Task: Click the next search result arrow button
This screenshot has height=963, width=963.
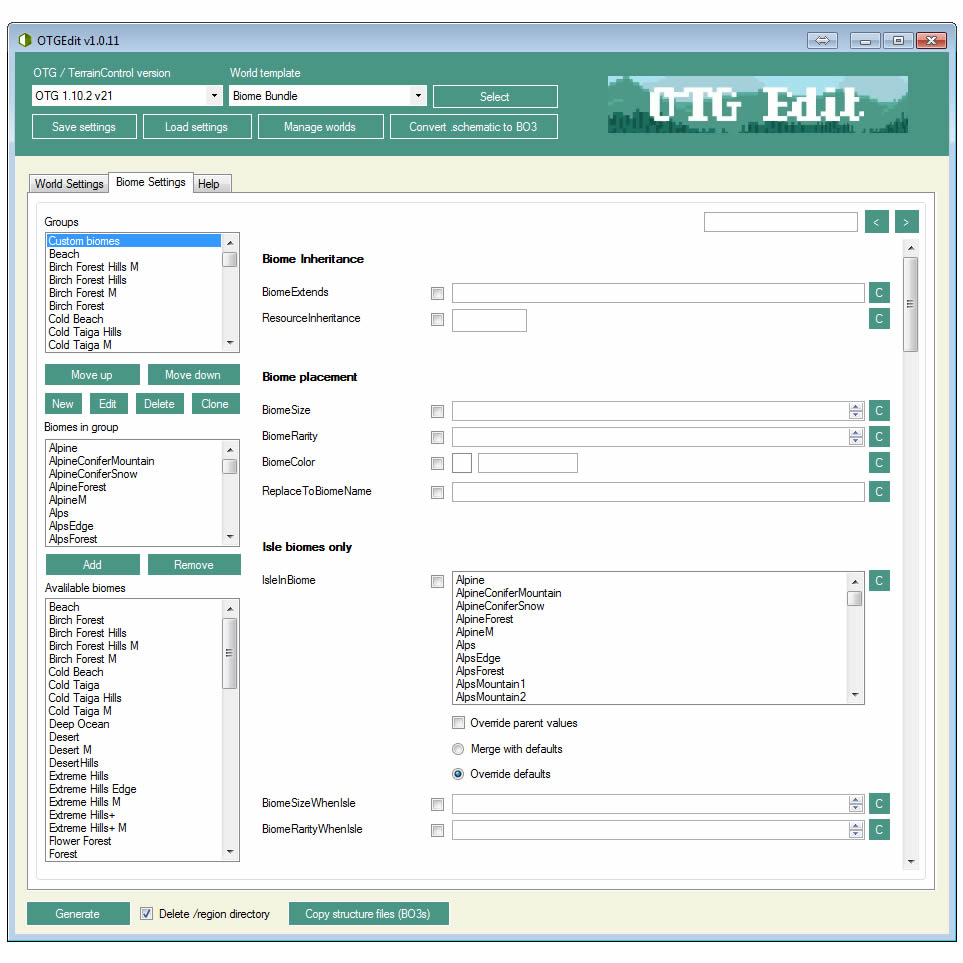Action: coord(906,222)
